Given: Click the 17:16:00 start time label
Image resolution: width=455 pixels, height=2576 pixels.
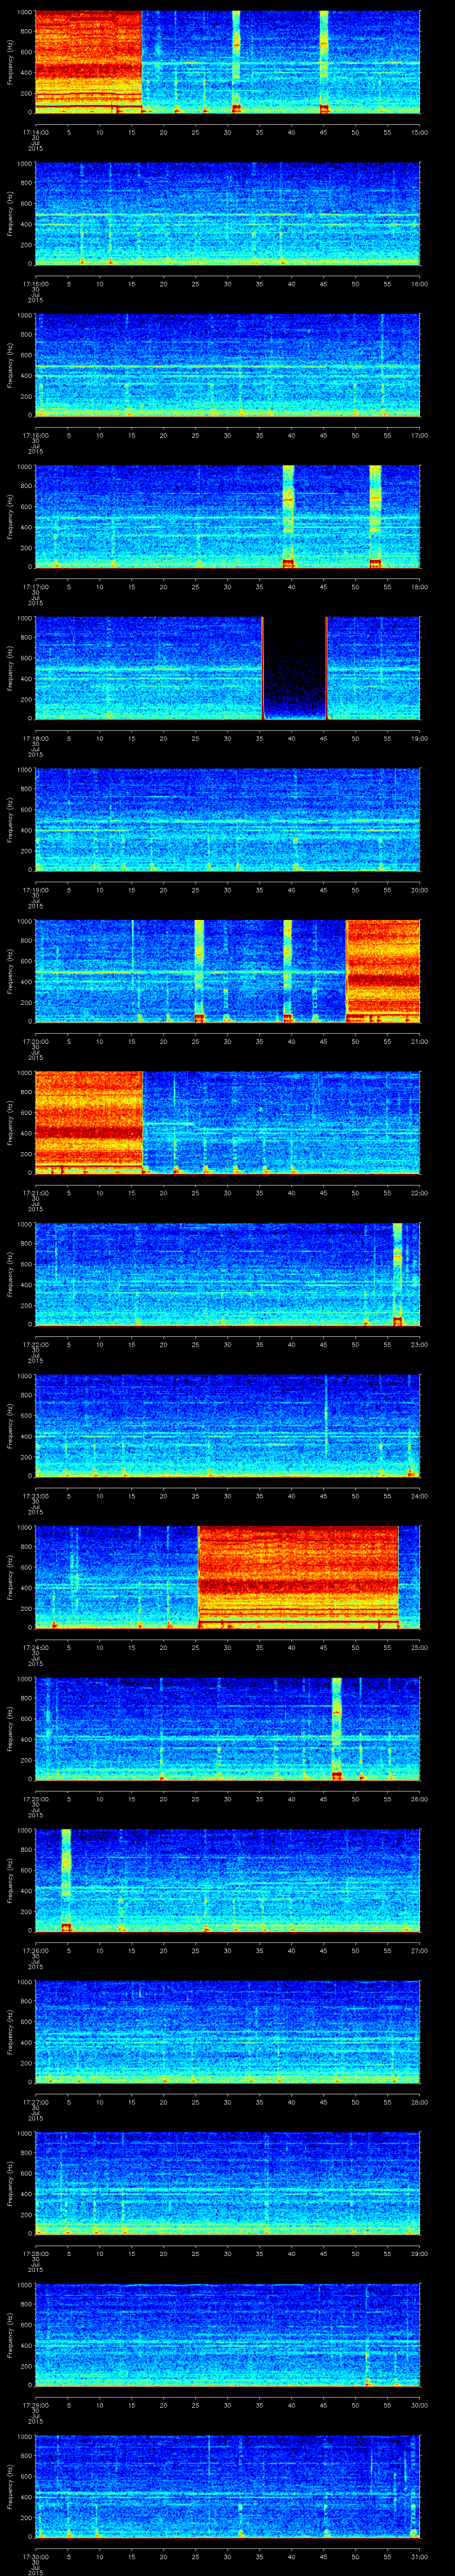Looking at the screenshot, I should tap(35, 435).
